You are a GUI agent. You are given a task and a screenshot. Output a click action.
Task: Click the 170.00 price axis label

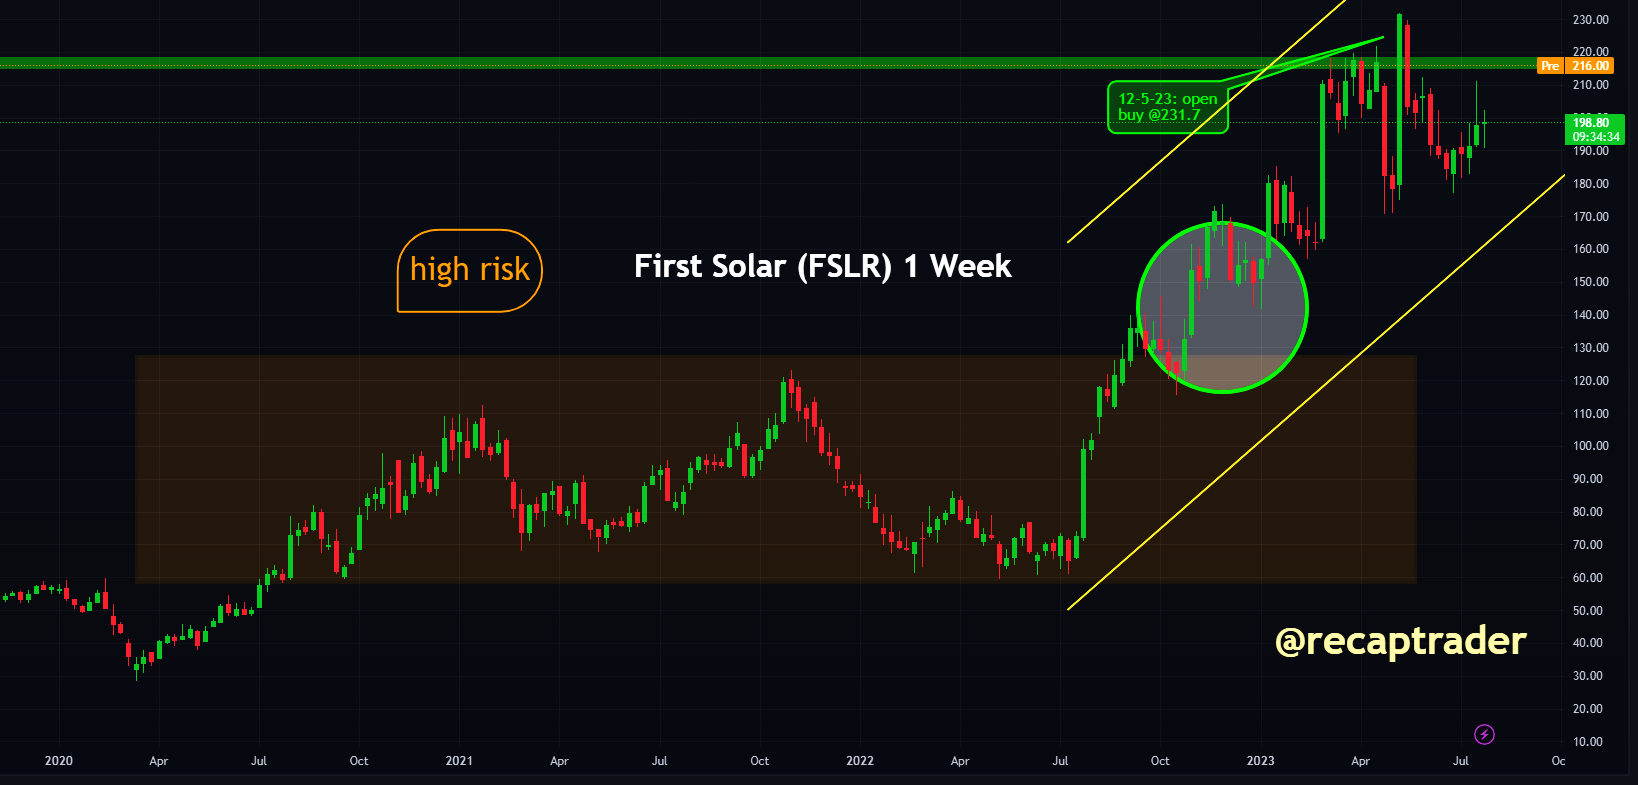tap(1590, 217)
